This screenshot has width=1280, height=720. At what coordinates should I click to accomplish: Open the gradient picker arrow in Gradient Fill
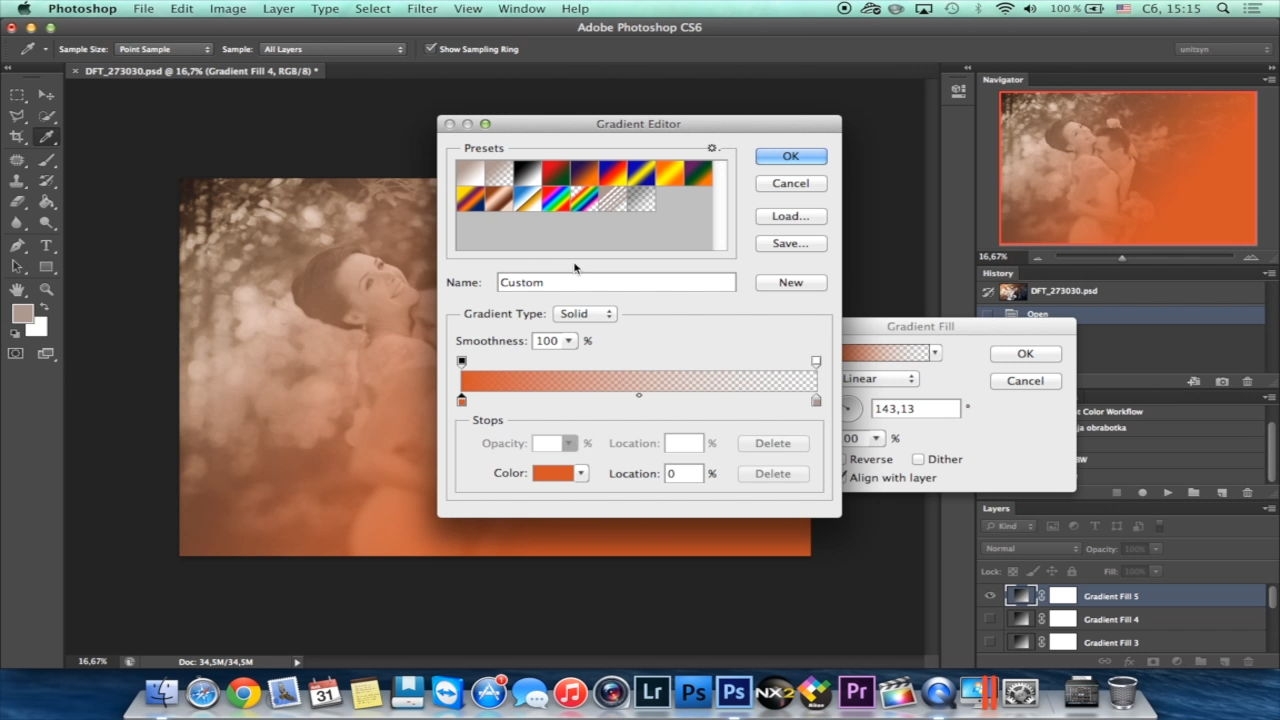coord(935,353)
